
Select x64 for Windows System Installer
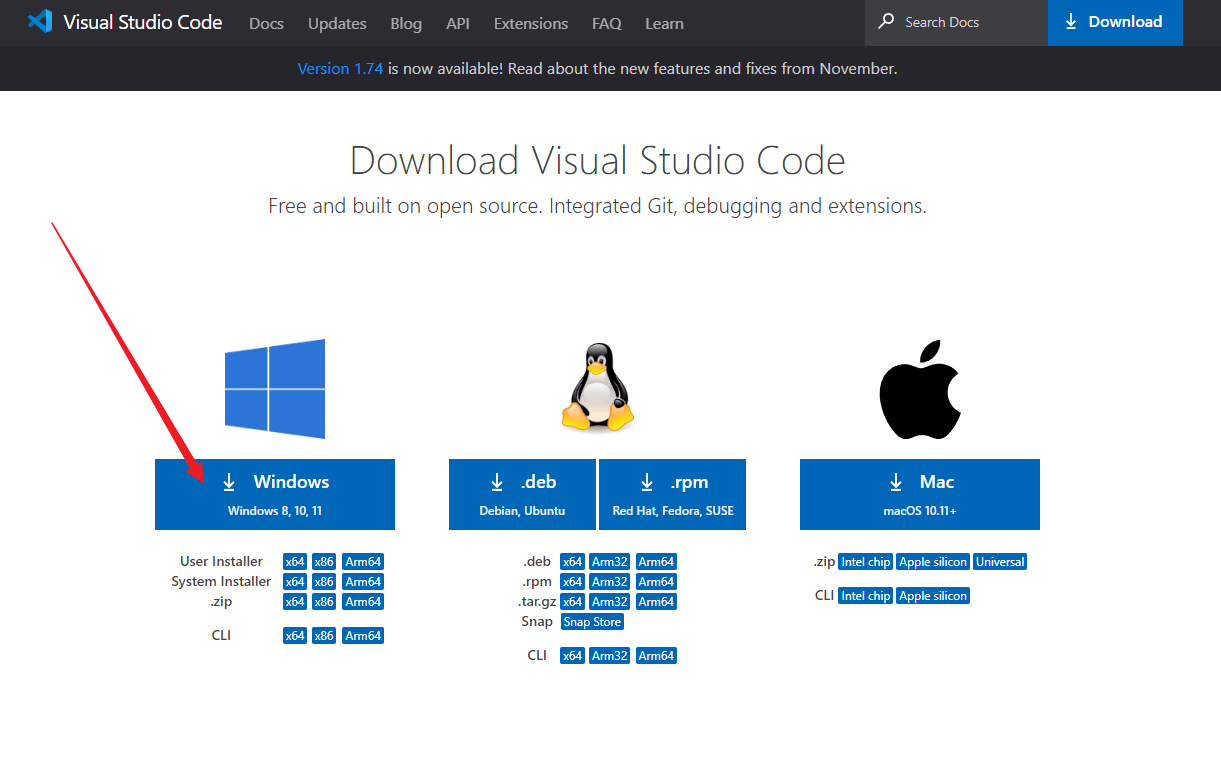295,582
